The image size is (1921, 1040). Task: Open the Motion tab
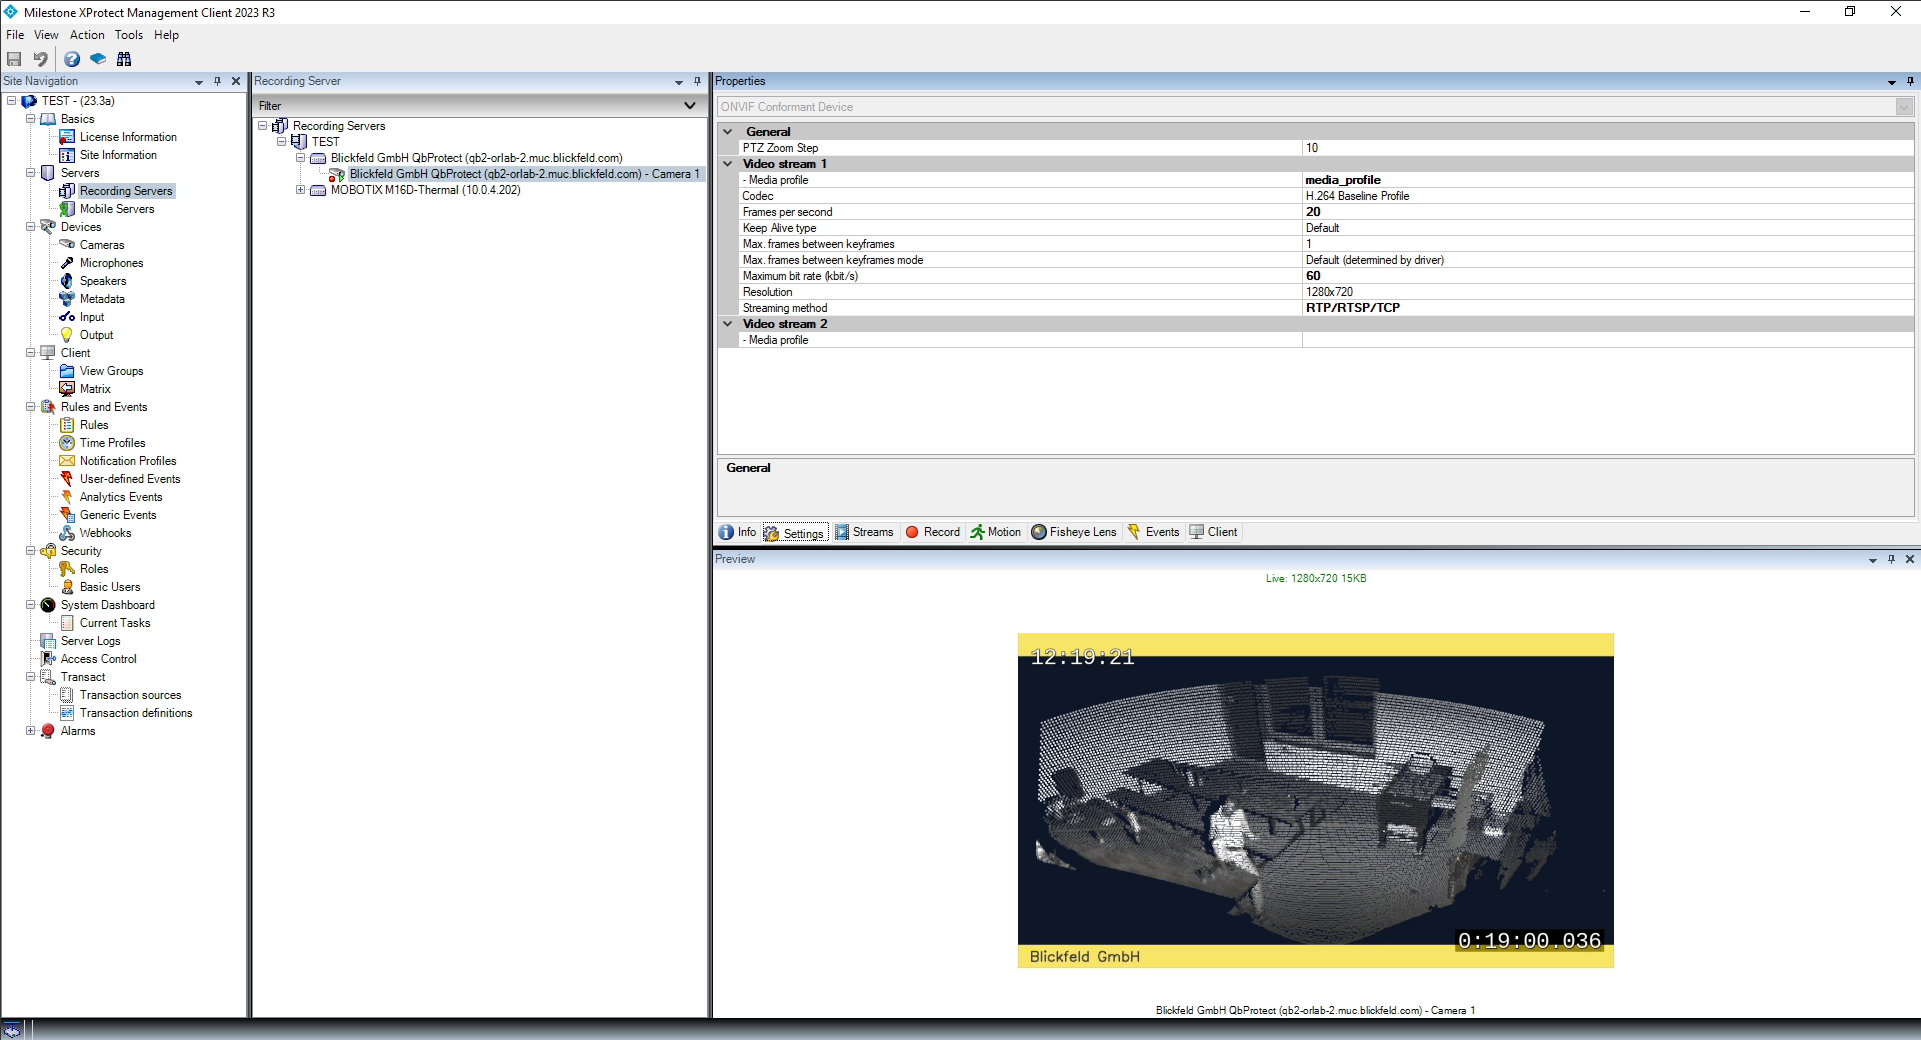pyautogui.click(x=996, y=532)
